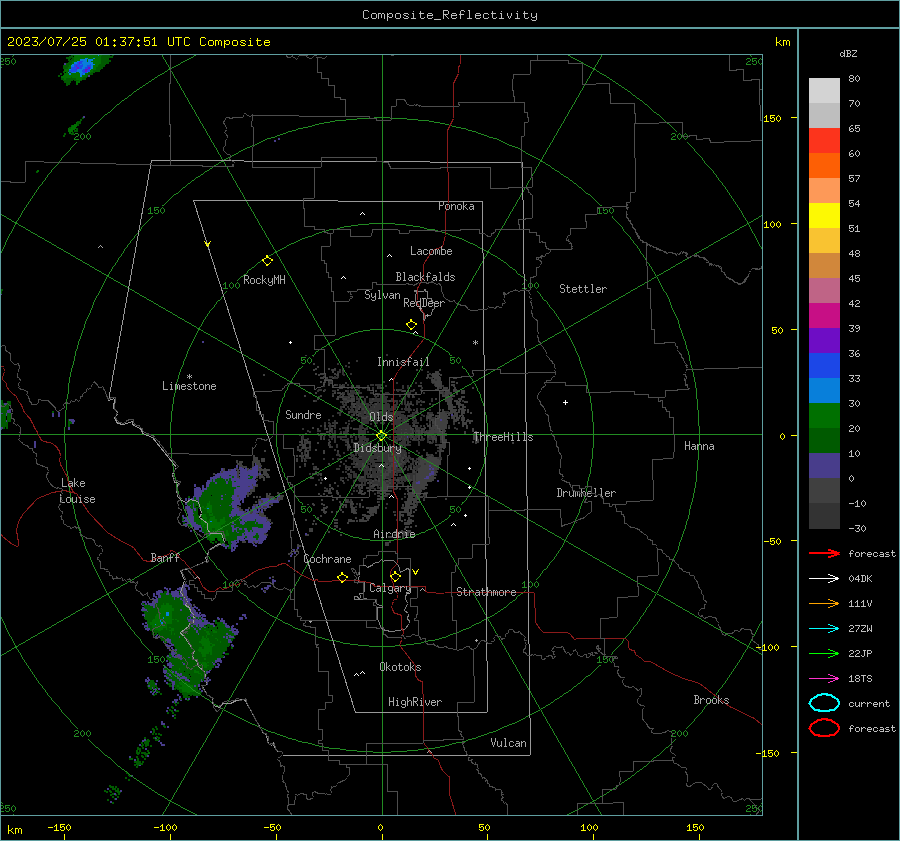Click the red 65 dBZ legend swatch
Image resolution: width=900 pixels, height=841 pixels.
[x=824, y=140]
